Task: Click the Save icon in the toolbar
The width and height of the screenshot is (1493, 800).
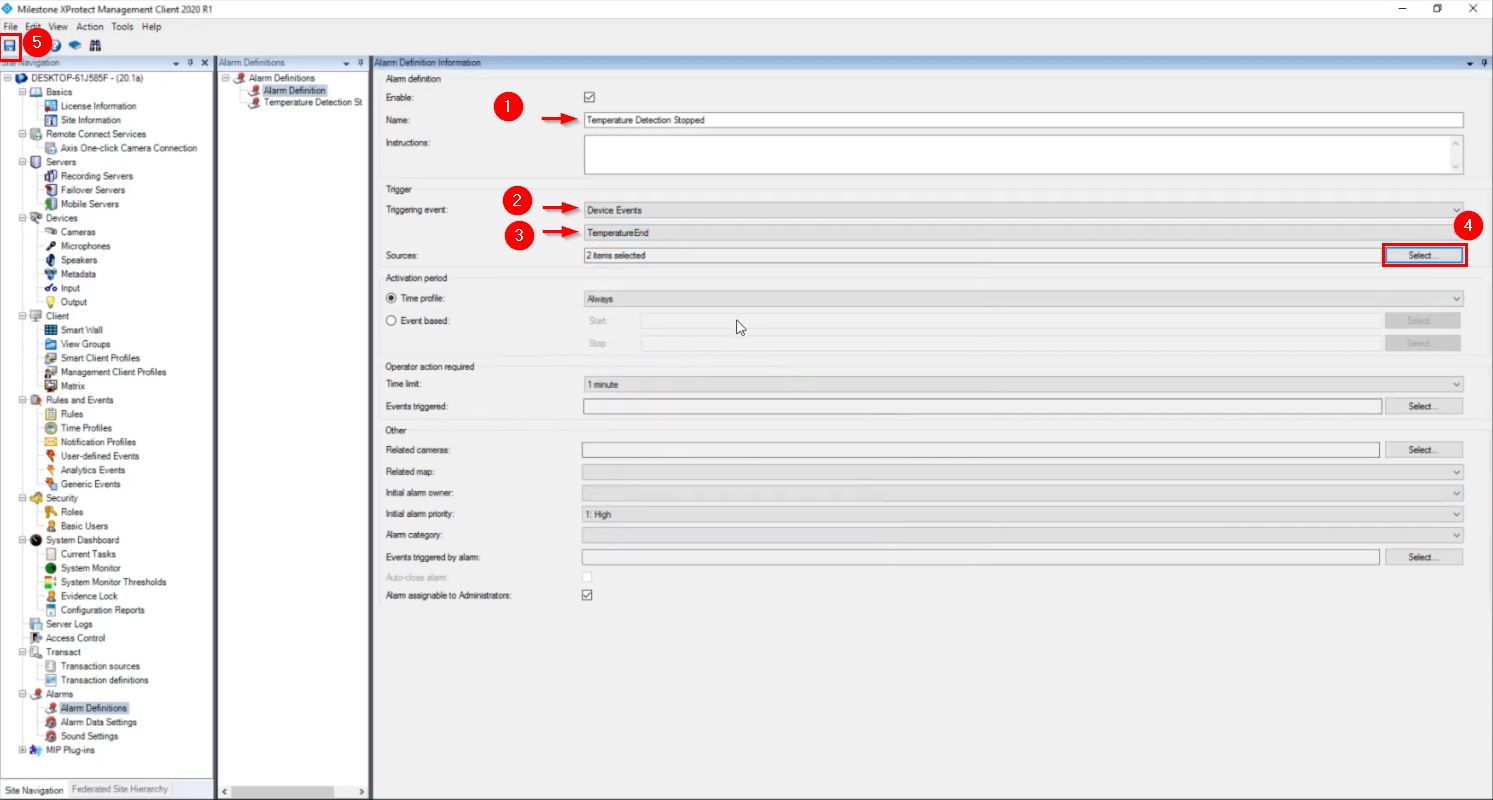Action: 10,45
